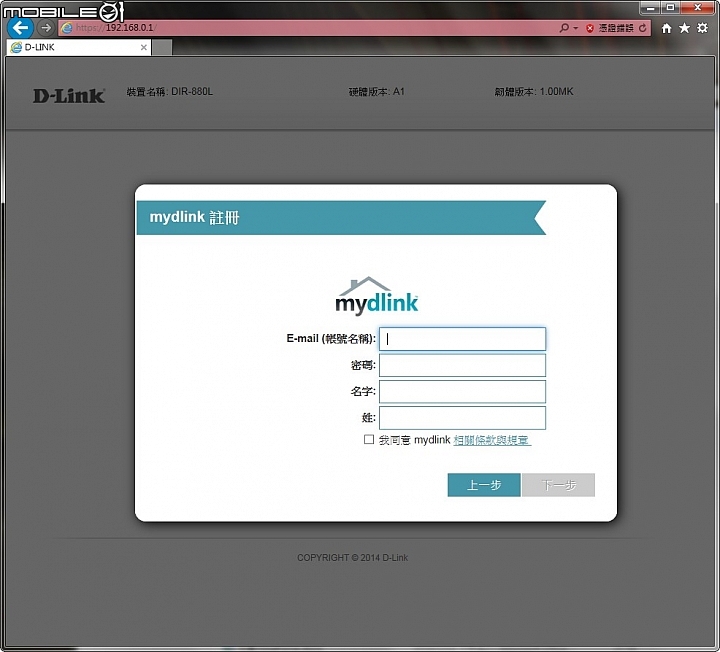
Task: Open a new blank tab
Action: tap(162, 47)
